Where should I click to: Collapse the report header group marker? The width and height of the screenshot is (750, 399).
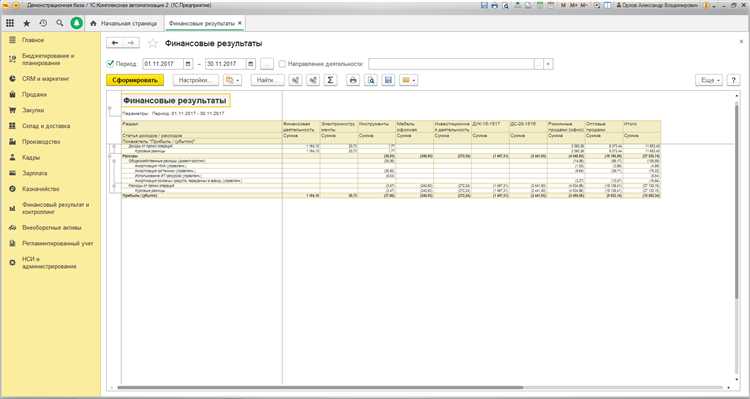pos(110,109)
